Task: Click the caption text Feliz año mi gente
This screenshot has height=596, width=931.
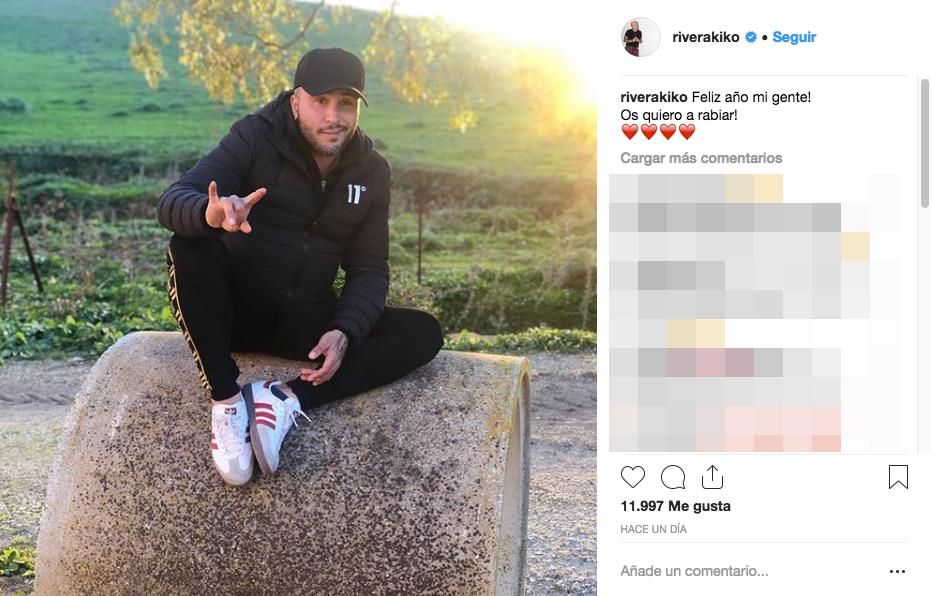Action: [751, 97]
